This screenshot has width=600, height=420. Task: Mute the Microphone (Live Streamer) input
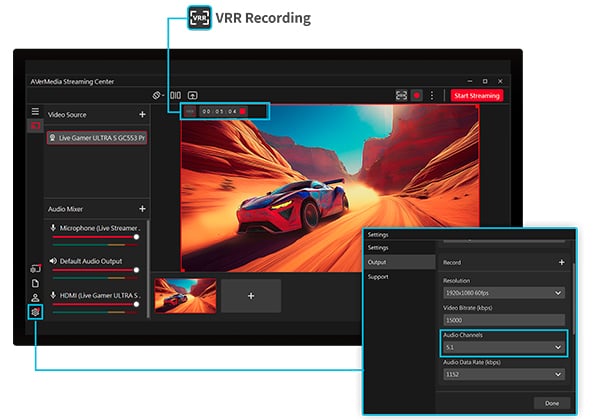(53, 228)
